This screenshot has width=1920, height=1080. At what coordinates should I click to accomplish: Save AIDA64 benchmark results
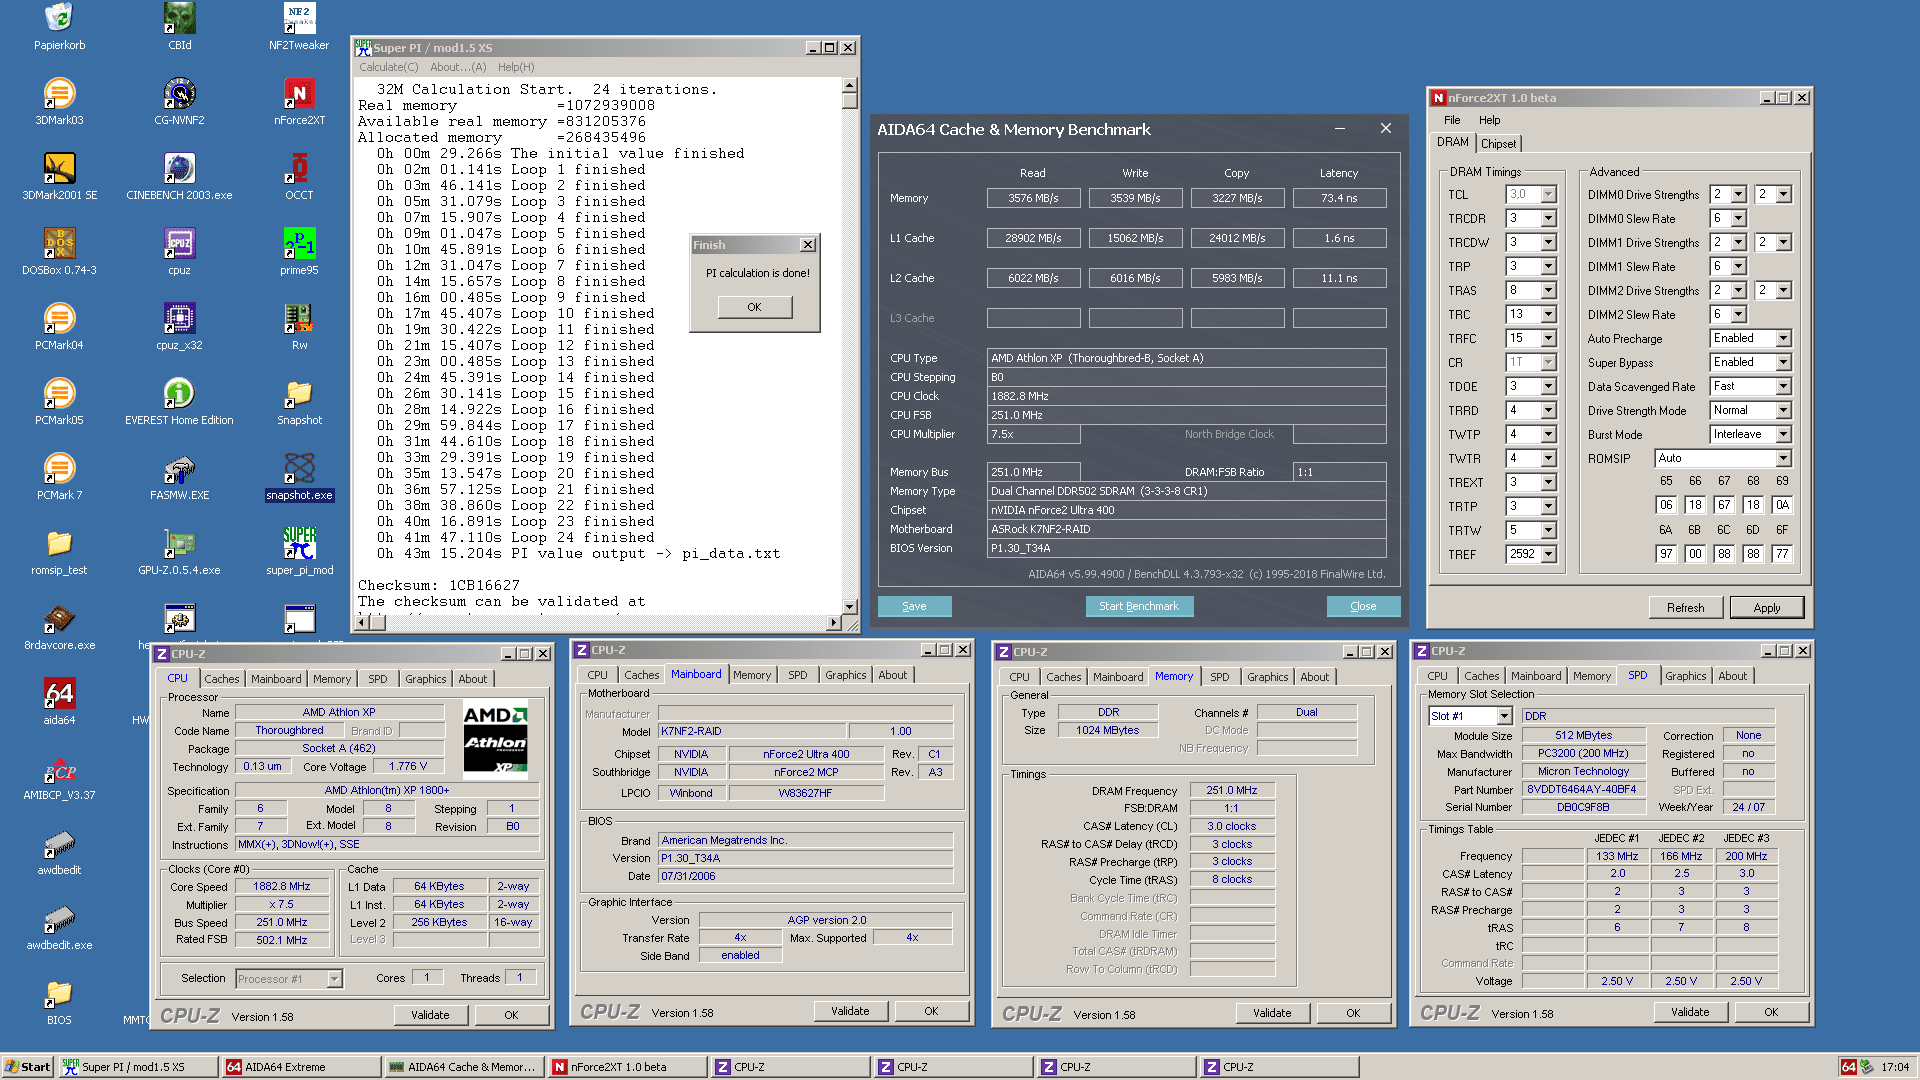[x=914, y=606]
